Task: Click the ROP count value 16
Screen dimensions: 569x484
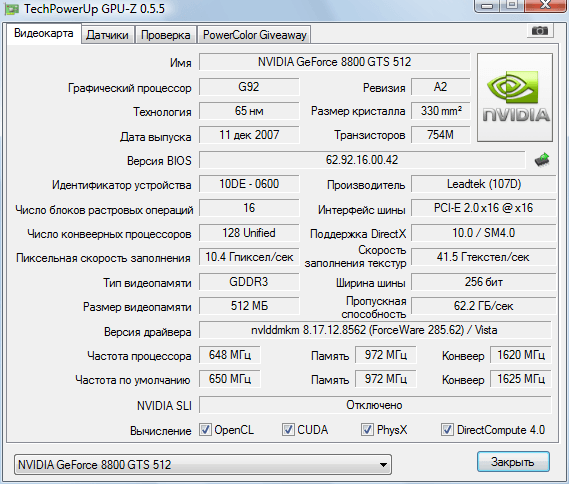Action: (249, 208)
